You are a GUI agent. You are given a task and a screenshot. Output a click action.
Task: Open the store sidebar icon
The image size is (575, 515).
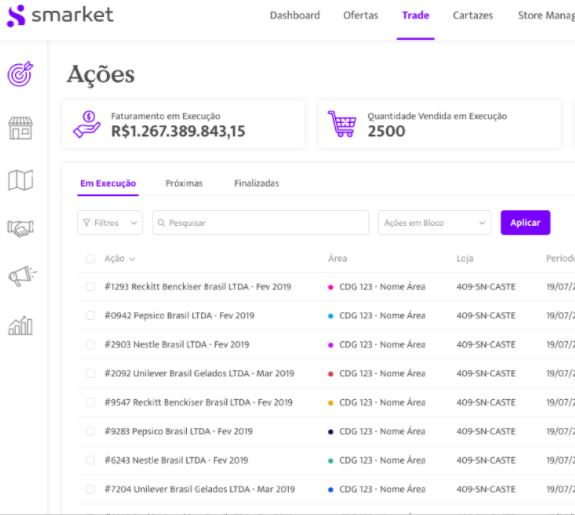20,128
